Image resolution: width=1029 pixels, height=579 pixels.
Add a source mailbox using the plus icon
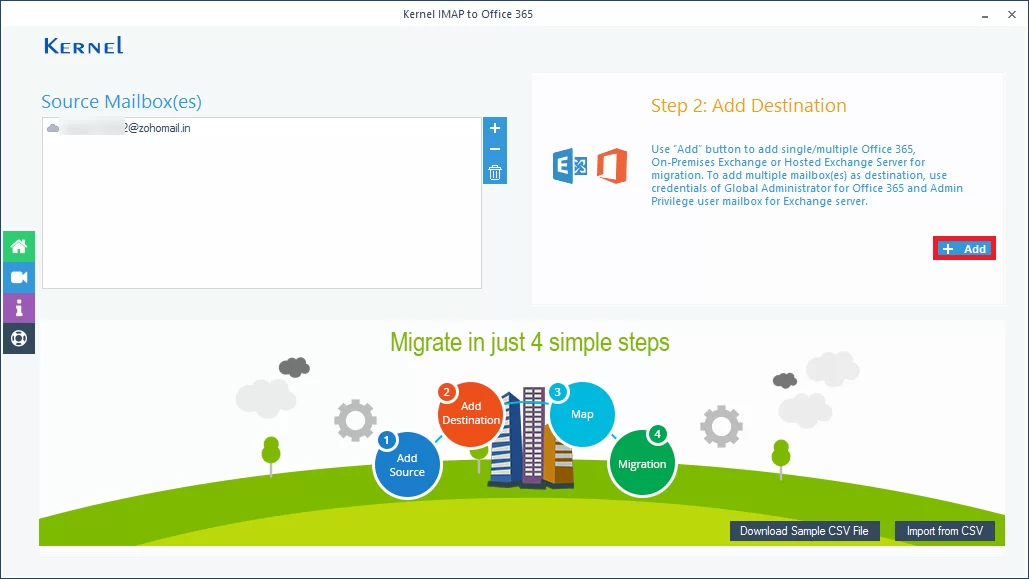coord(494,128)
